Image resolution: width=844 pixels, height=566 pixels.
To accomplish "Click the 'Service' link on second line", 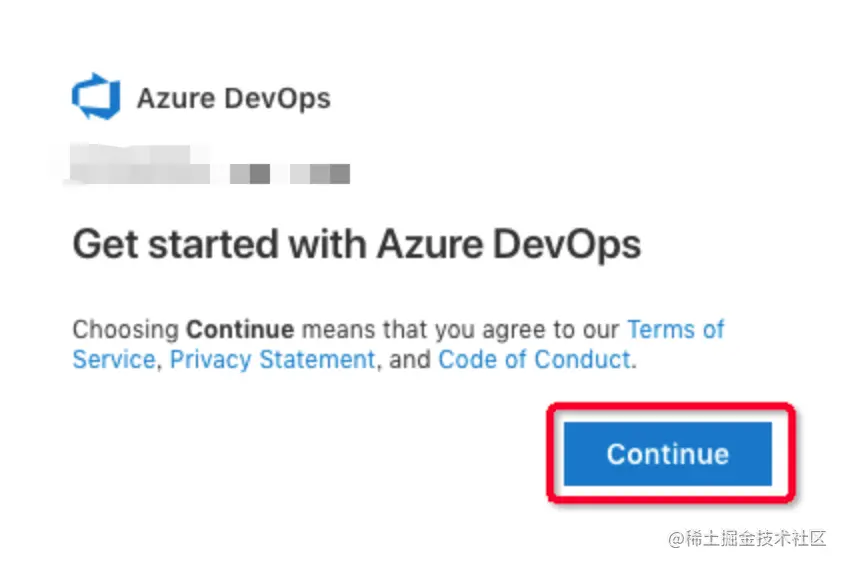I will point(114,359).
